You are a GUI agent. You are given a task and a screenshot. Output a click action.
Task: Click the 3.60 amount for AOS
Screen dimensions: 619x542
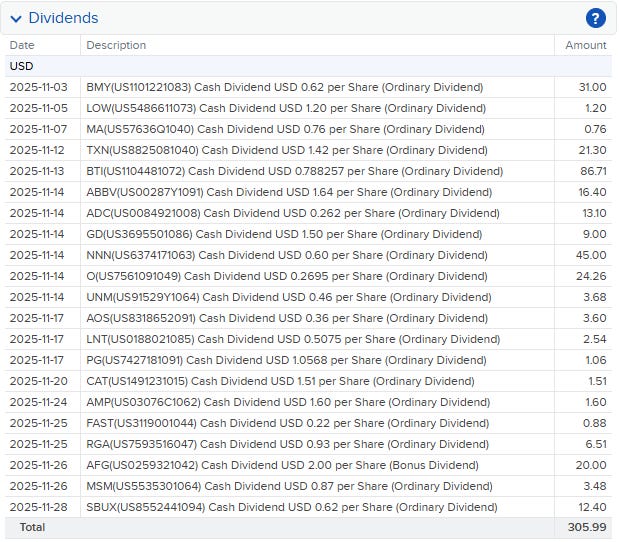coord(595,318)
